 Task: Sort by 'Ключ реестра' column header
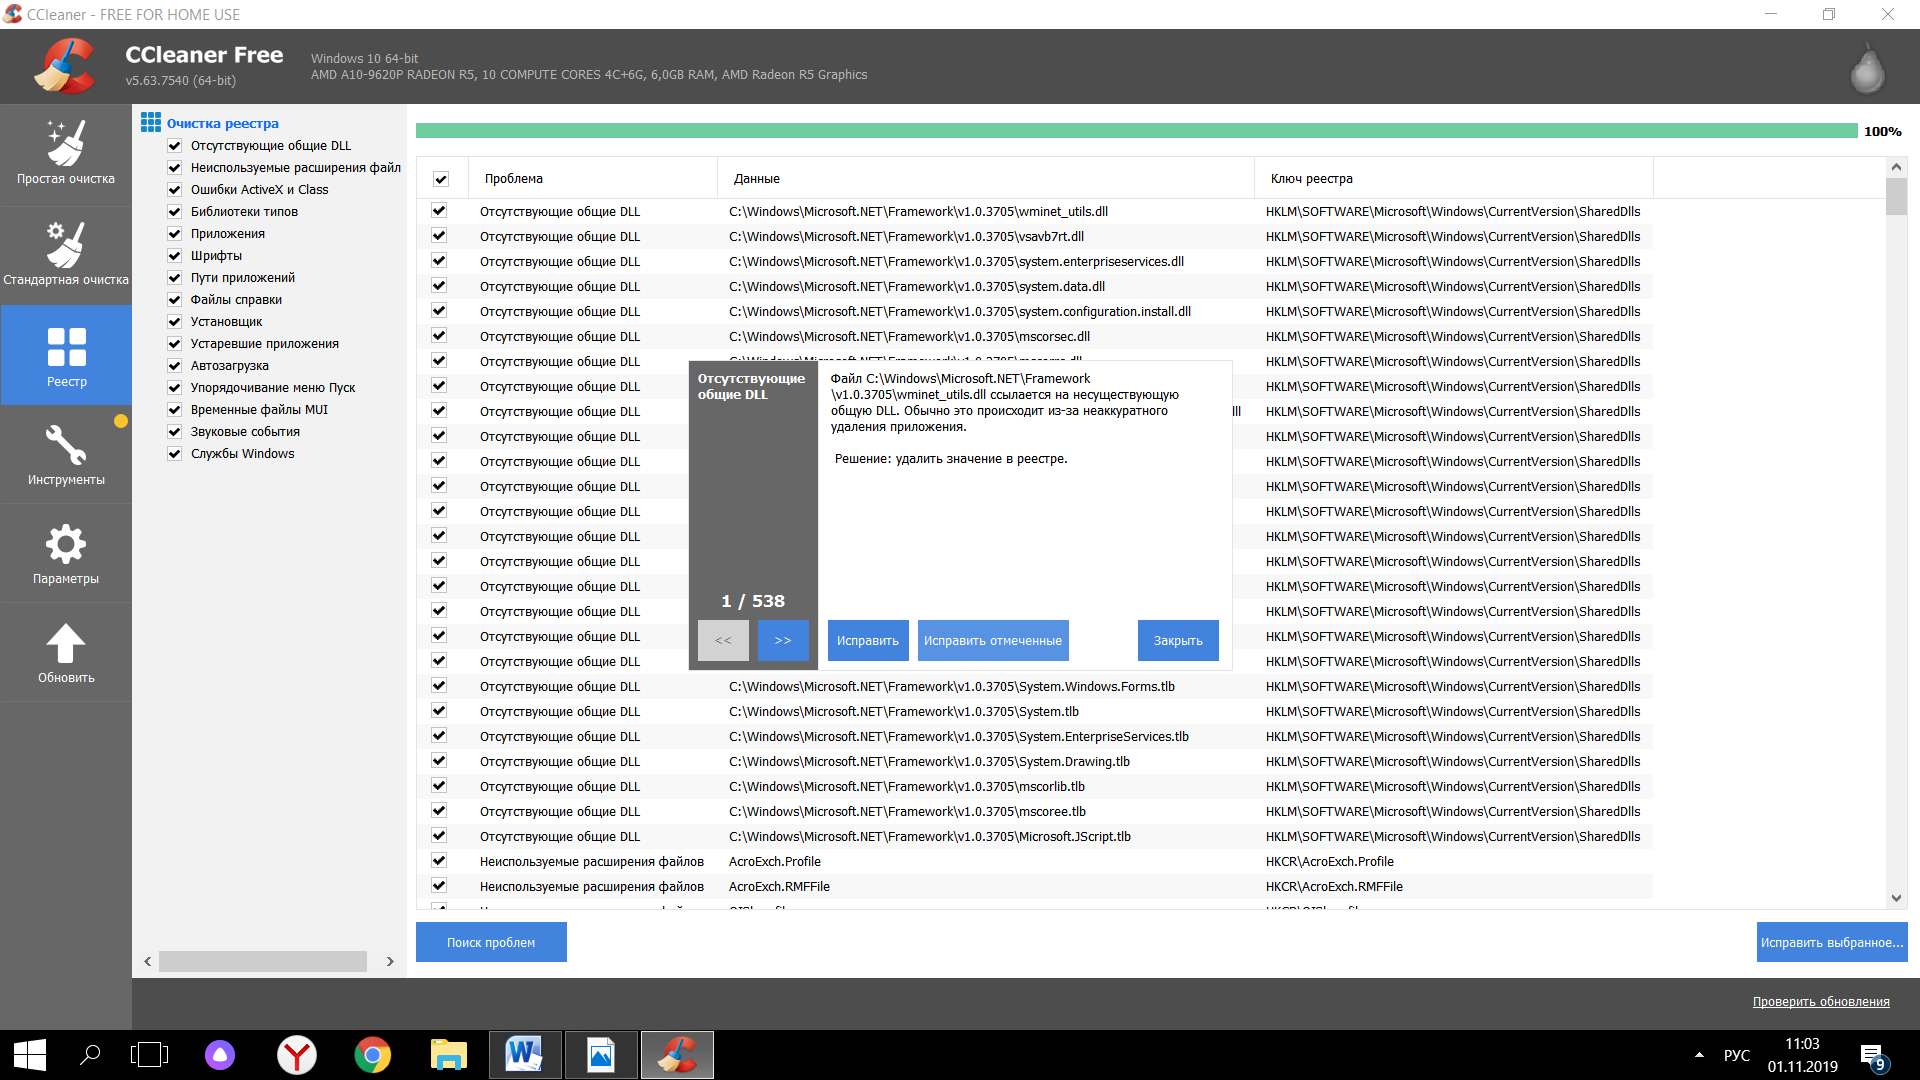1454,179
